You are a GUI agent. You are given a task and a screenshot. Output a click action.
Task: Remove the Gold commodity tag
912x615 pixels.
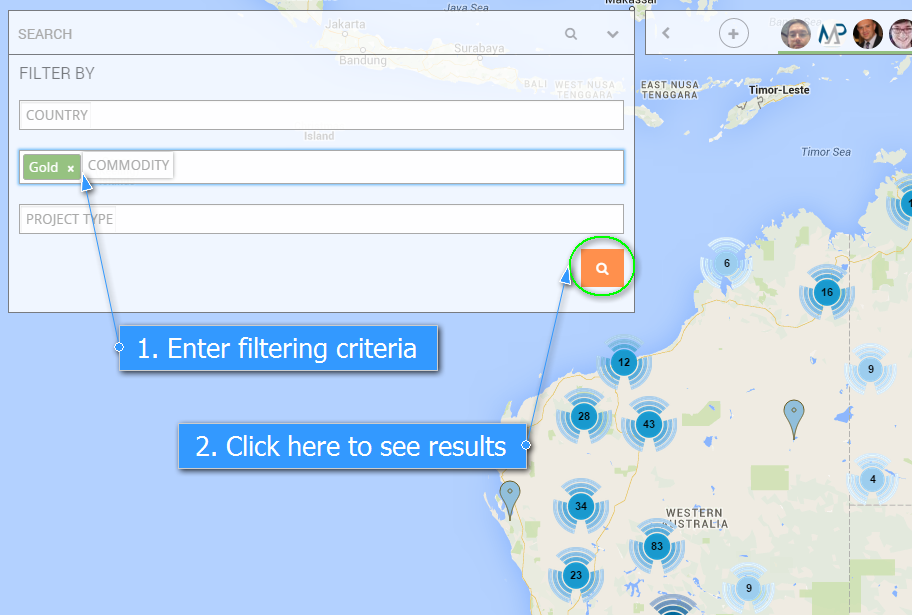coord(70,168)
